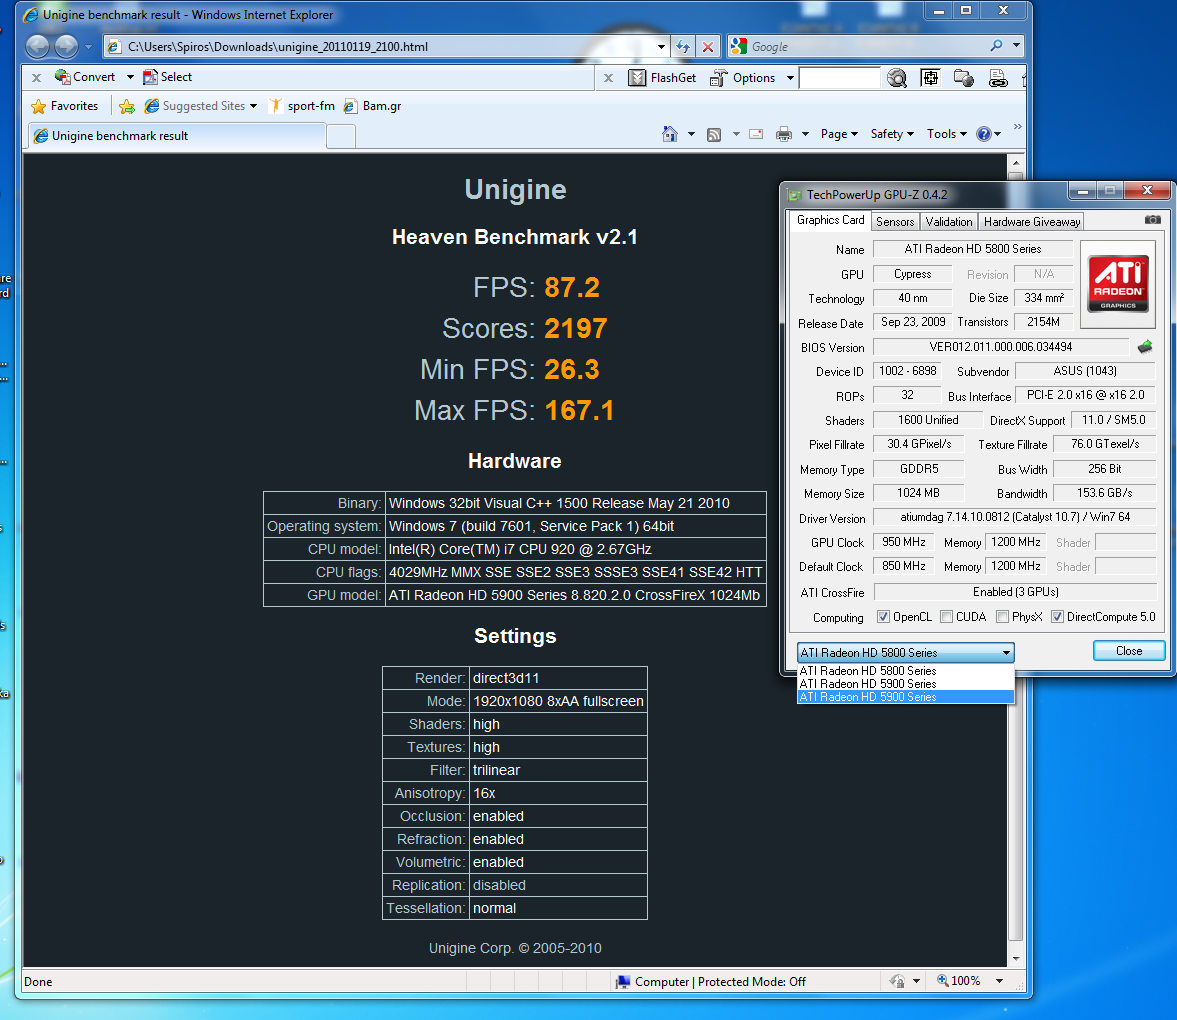Click the FlashGet globe magnifier search icon
This screenshot has height=1020, width=1177.
pyautogui.click(x=896, y=78)
